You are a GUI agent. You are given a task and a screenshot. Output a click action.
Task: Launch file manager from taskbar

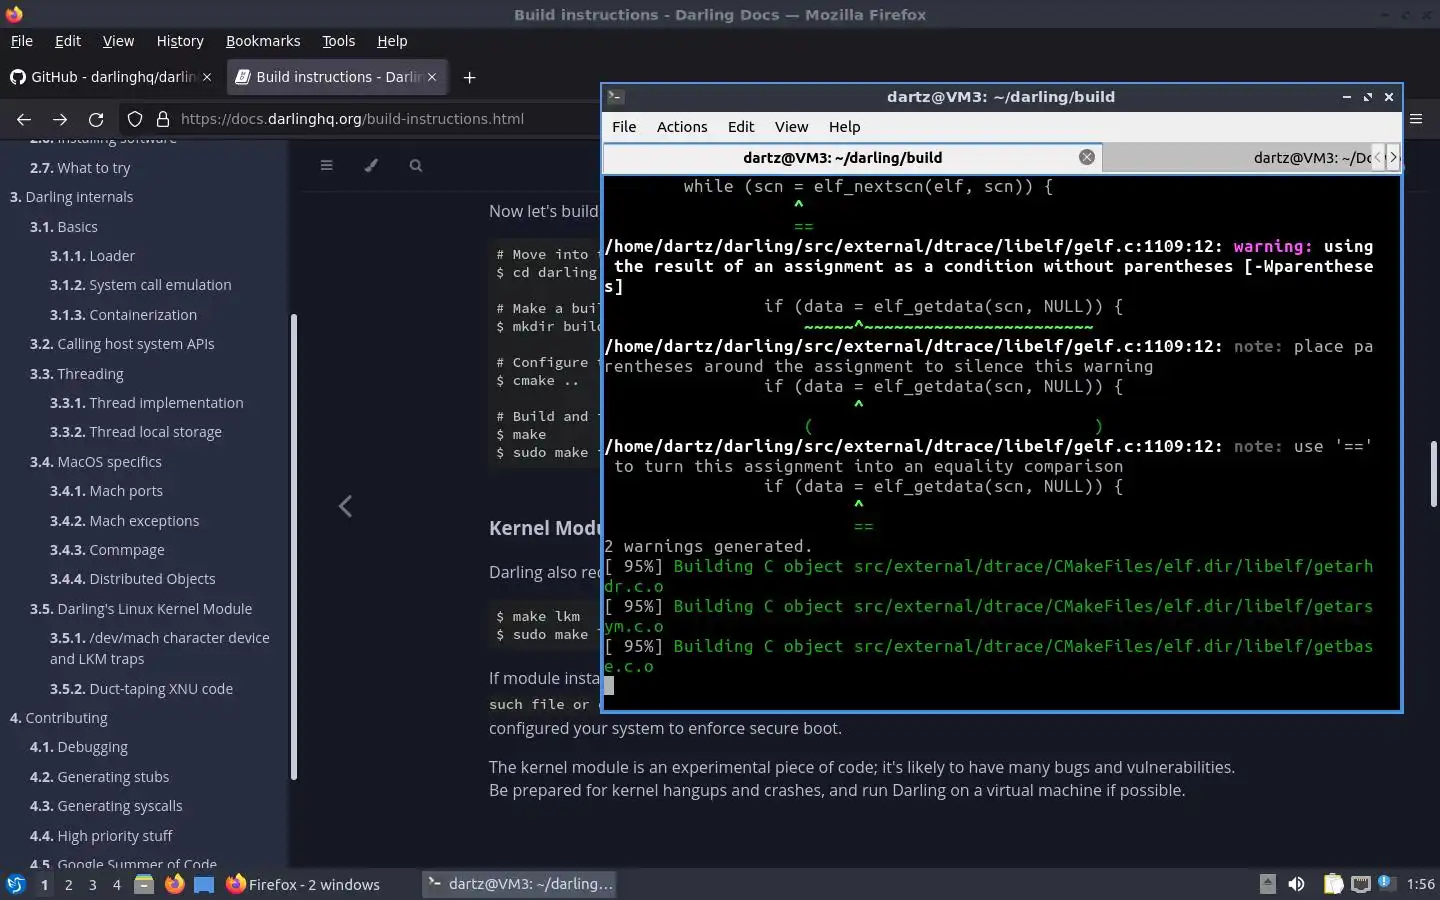(x=144, y=884)
